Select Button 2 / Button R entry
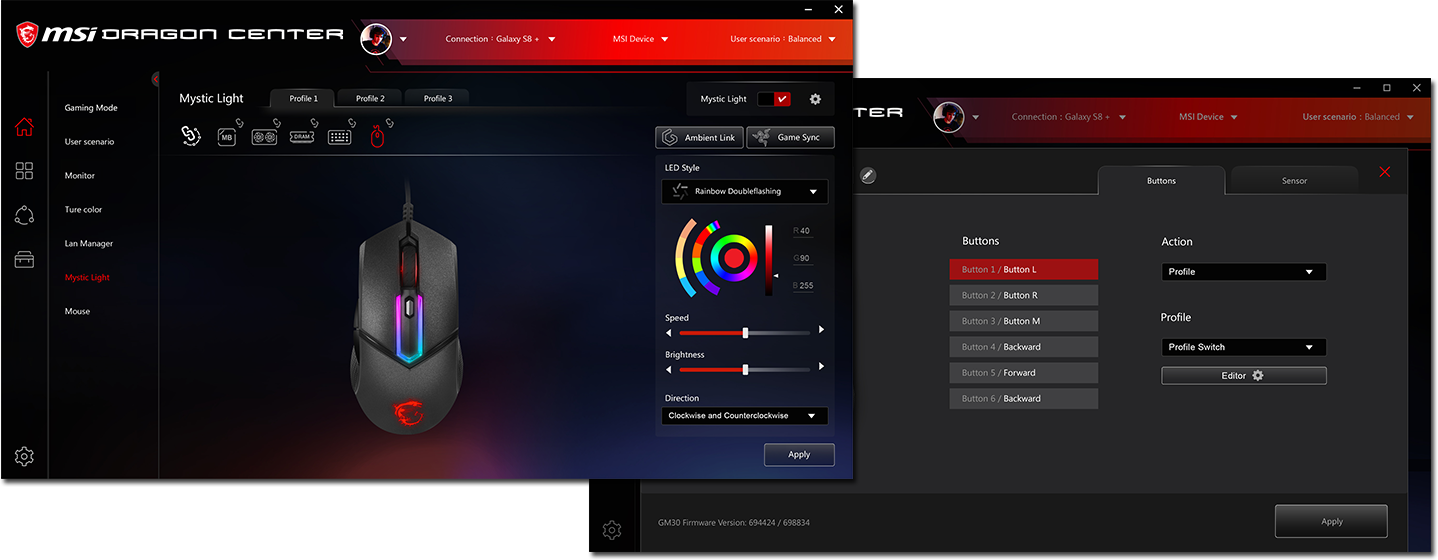 (1023, 295)
